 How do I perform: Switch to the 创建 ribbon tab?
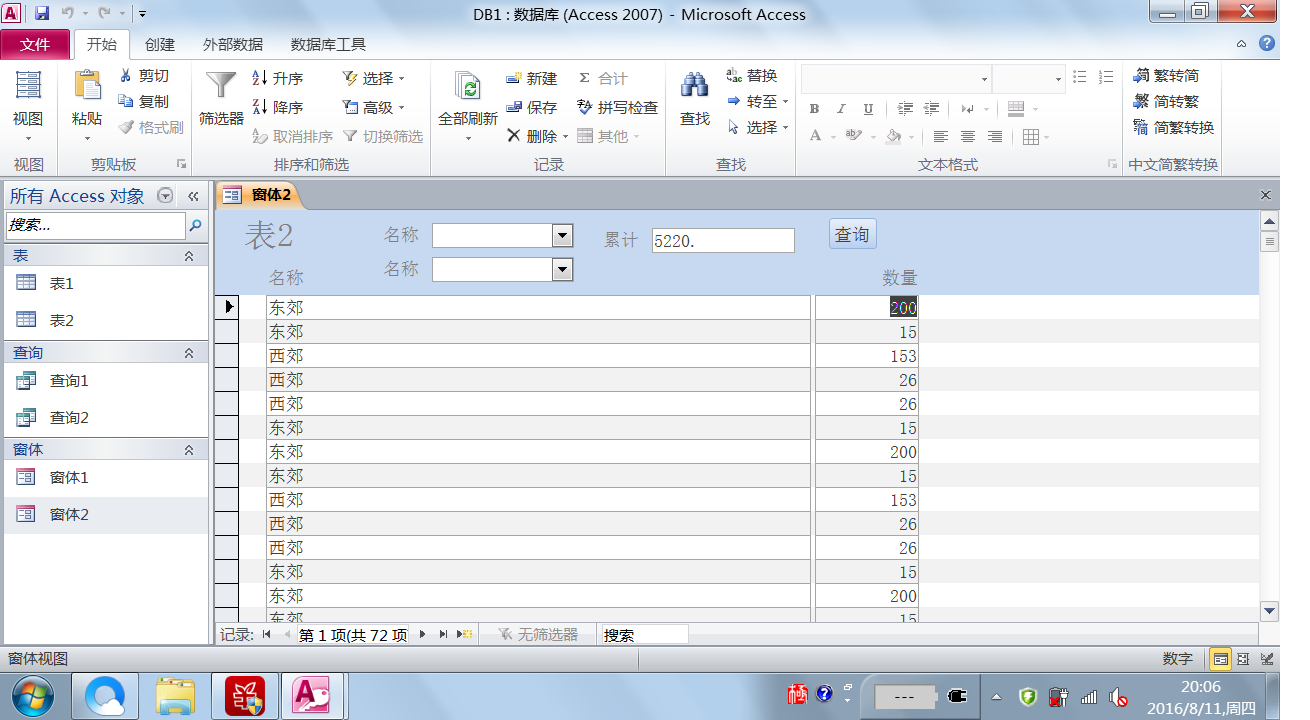tap(160, 44)
